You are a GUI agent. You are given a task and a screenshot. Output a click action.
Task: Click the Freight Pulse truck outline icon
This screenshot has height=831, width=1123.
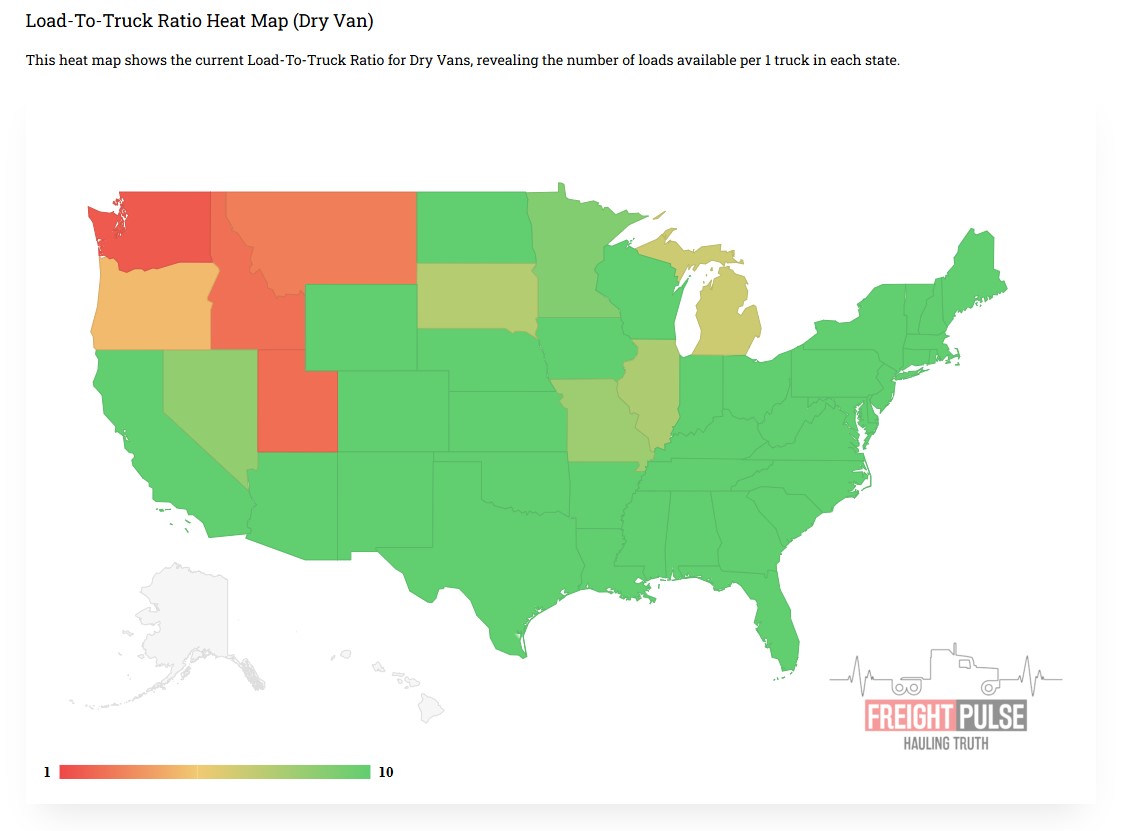click(945, 672)
